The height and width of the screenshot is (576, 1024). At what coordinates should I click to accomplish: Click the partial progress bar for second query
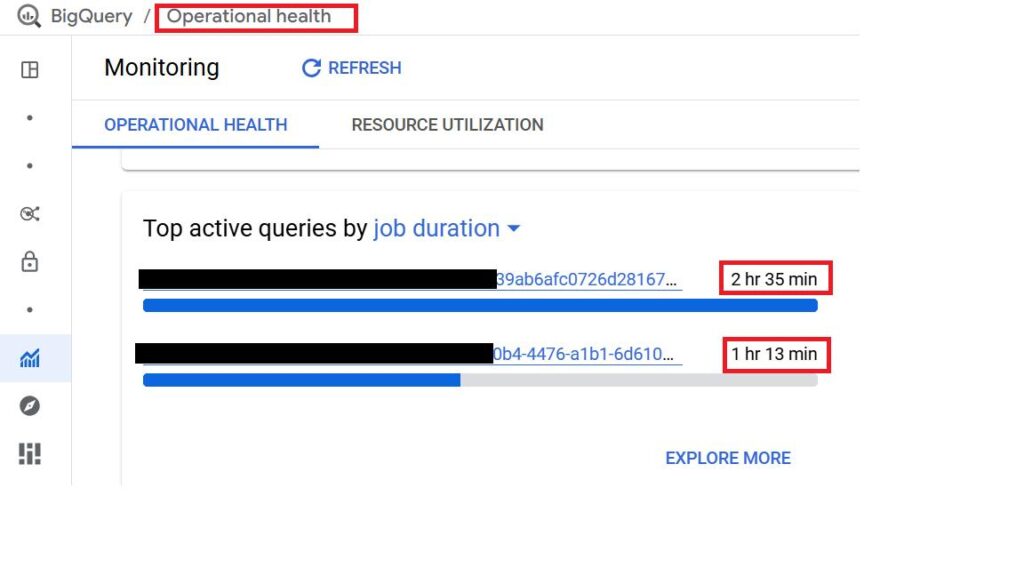click(x=480, y=380)
